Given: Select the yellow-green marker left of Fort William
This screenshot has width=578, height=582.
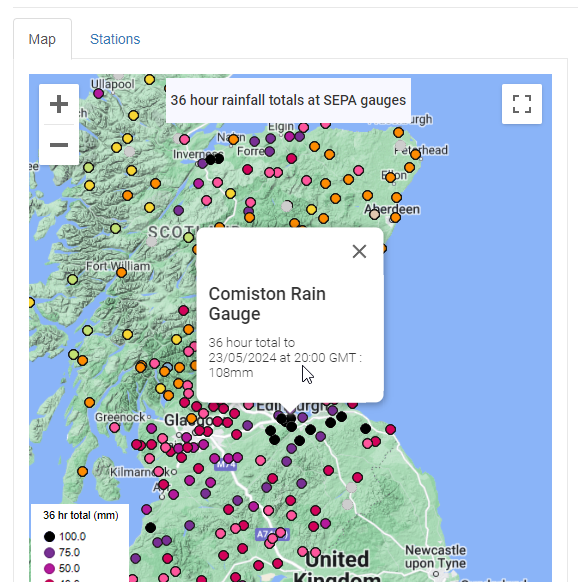Looking at the screenshot, I should pos(72,279).
